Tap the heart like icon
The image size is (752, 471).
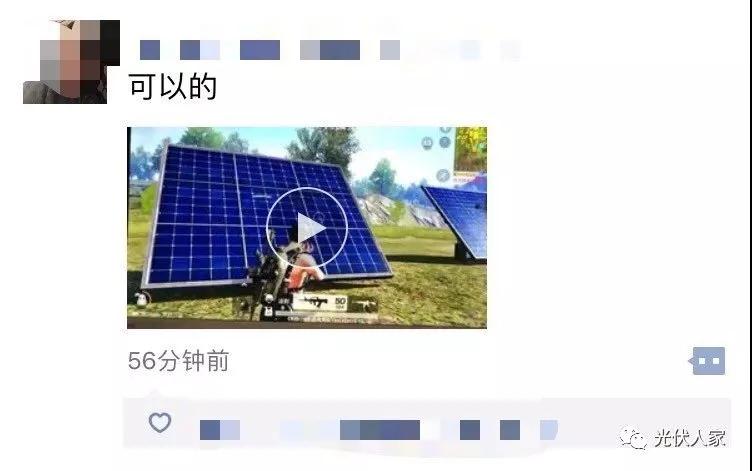(160, 423)
